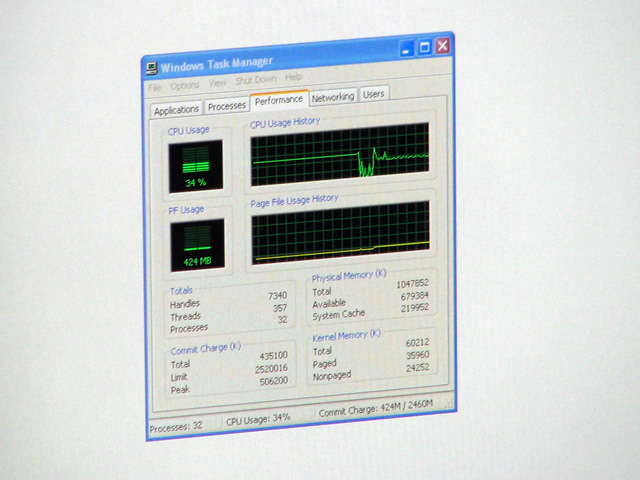Open the Help menu
Viewport: 640px width, 480px height.
tap(294, 77)
